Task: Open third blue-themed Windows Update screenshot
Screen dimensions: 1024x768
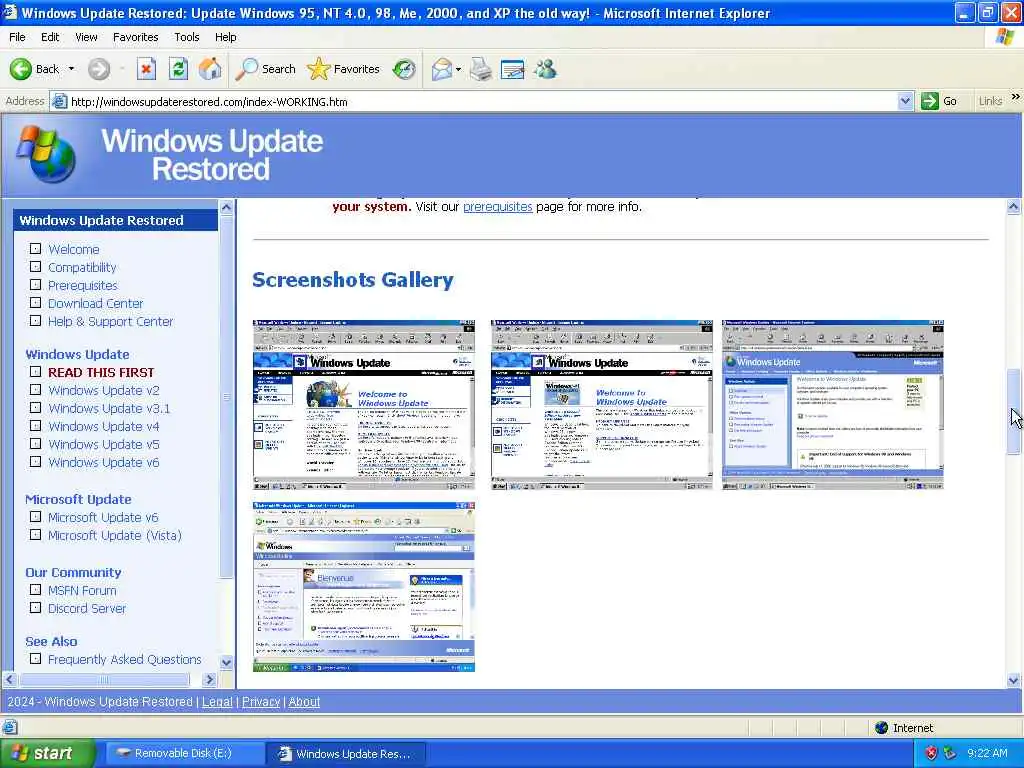Action: pyautogui.click(x=833, y=405)
